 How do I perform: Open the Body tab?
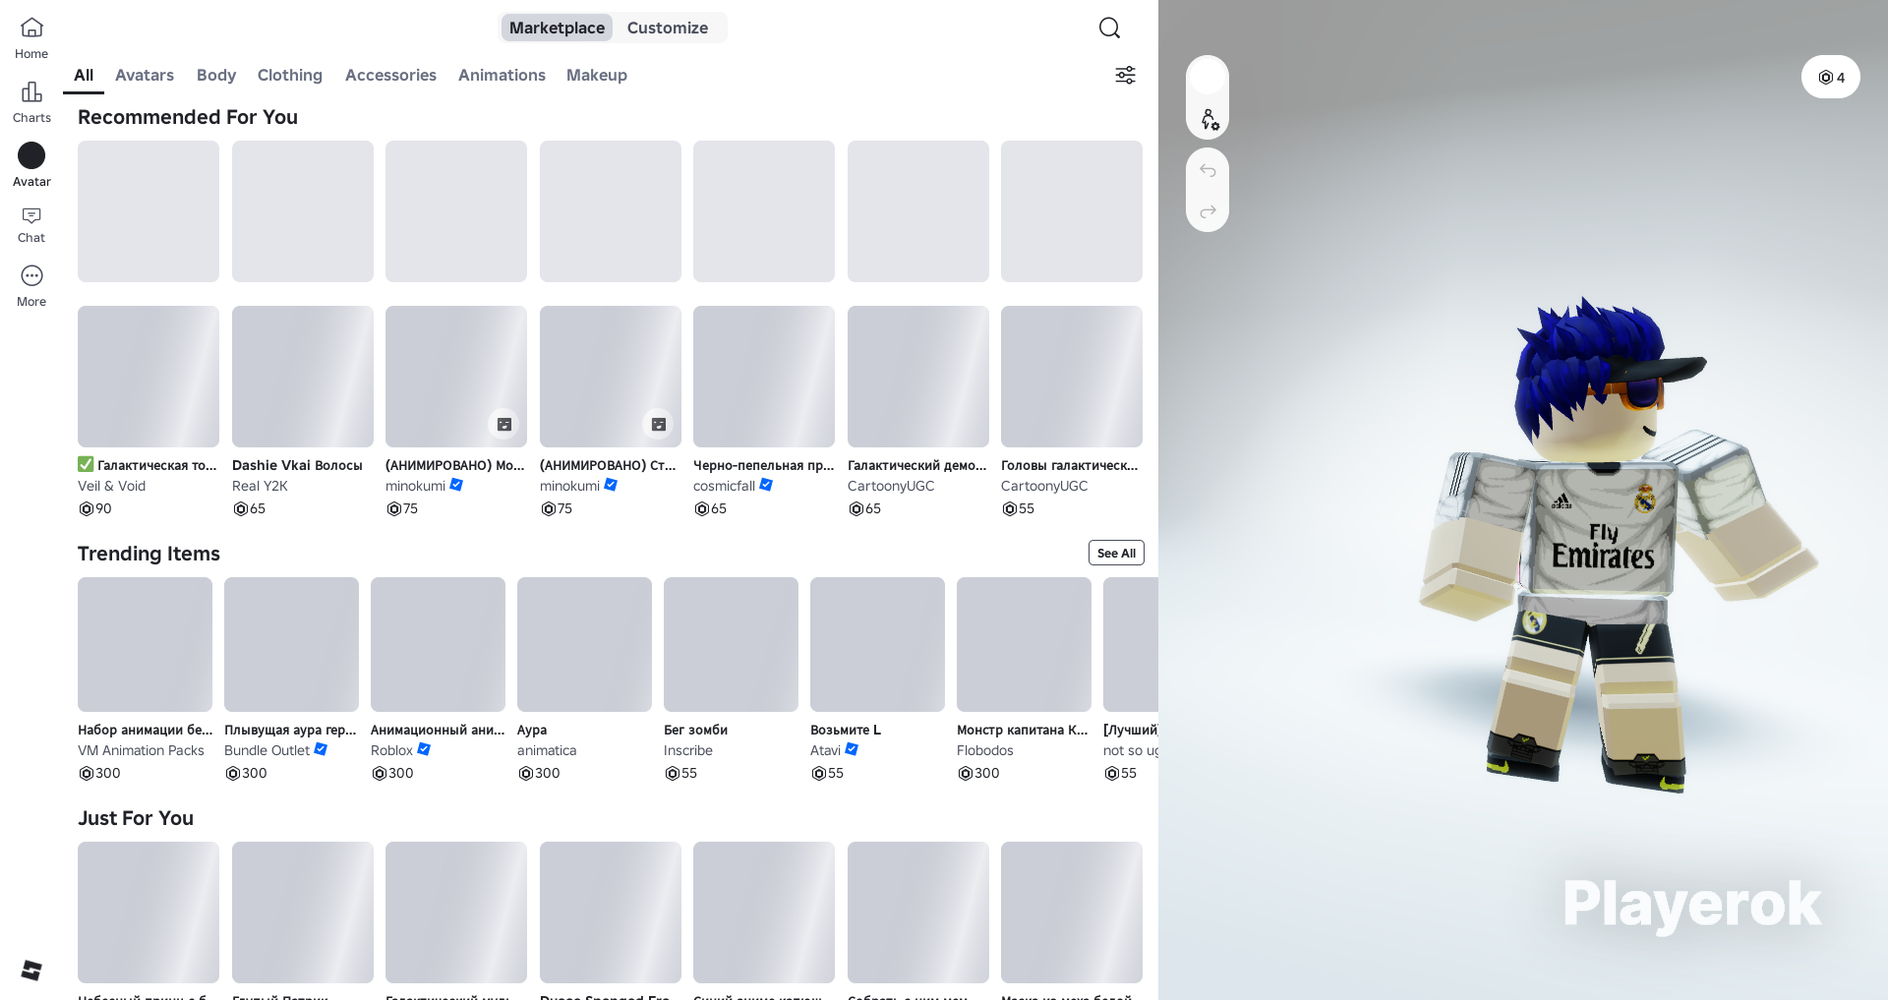(216, 75)
